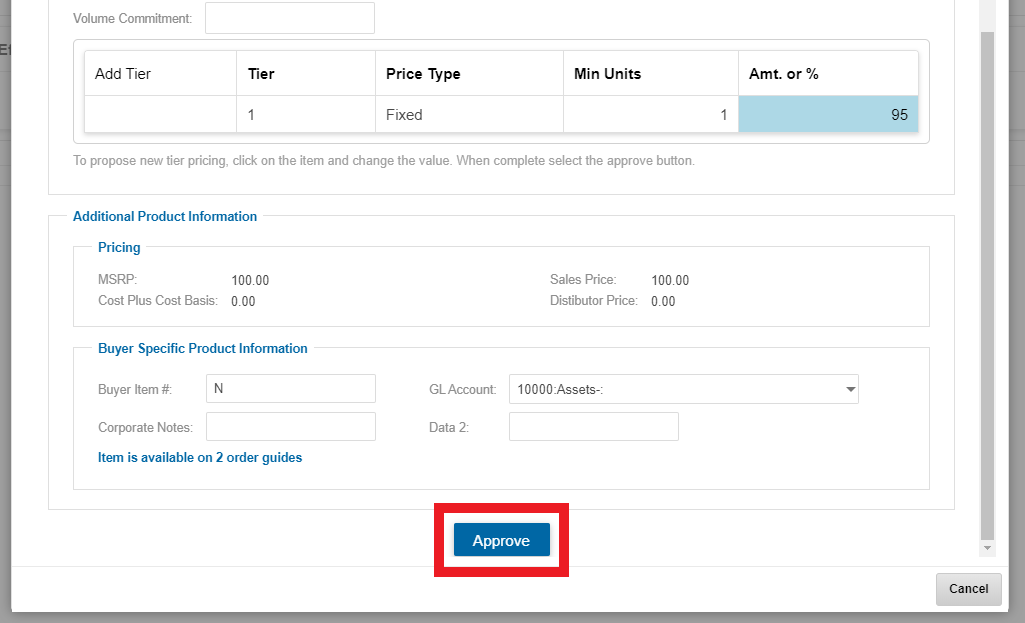The width and height of the screenshot is (1025, 623).
Task: Click the Fixed price type cell
Action: (x=469, y=114)
